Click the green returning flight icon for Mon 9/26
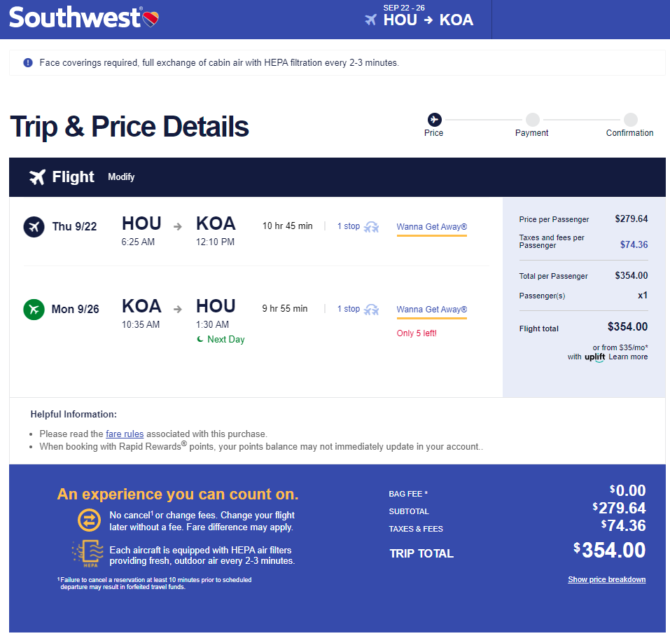Screen dimensions: 670x636 pos(34,309)
